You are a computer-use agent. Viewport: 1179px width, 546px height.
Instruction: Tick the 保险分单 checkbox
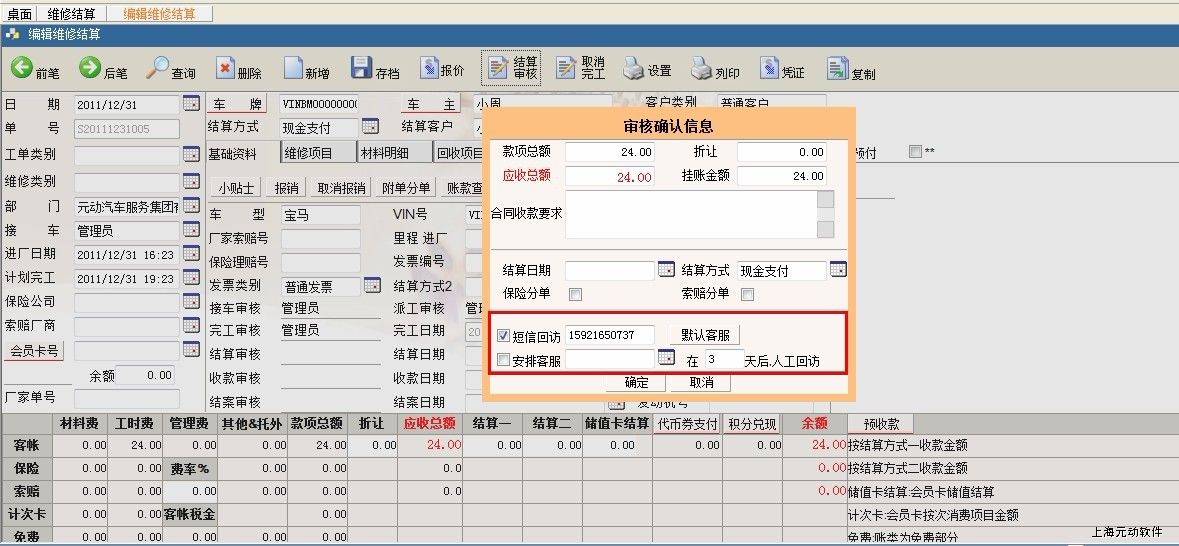tap(575, 294)
